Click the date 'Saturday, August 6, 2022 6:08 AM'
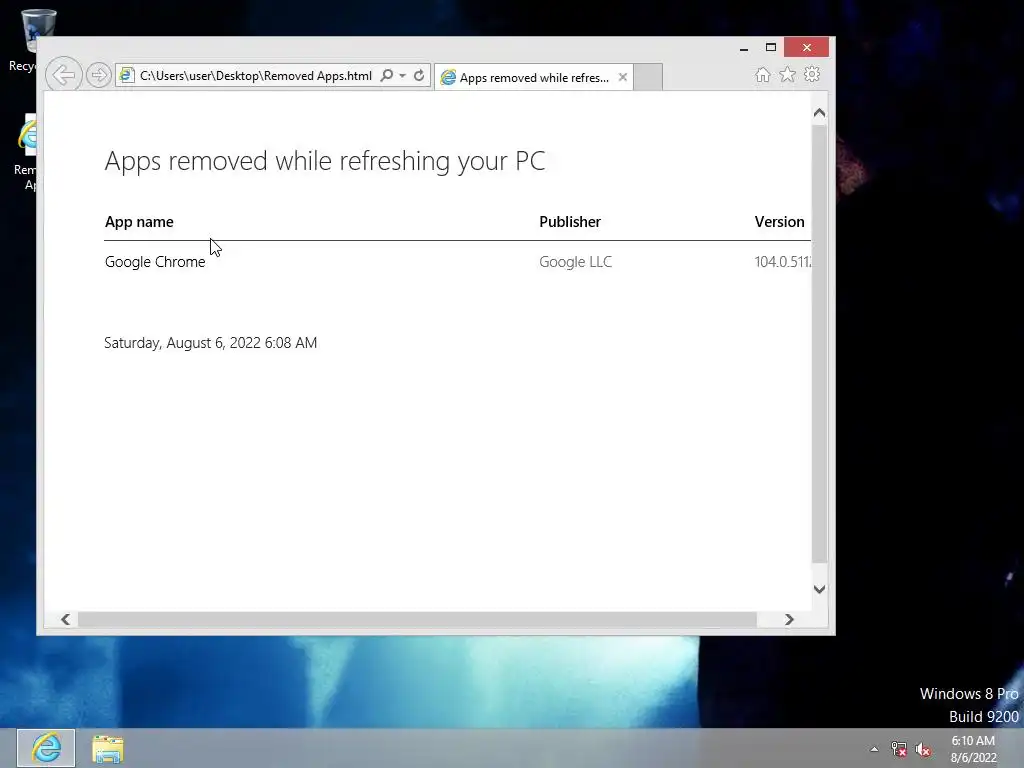This screenshot has width=1024, height=768. tap(210, 343)
